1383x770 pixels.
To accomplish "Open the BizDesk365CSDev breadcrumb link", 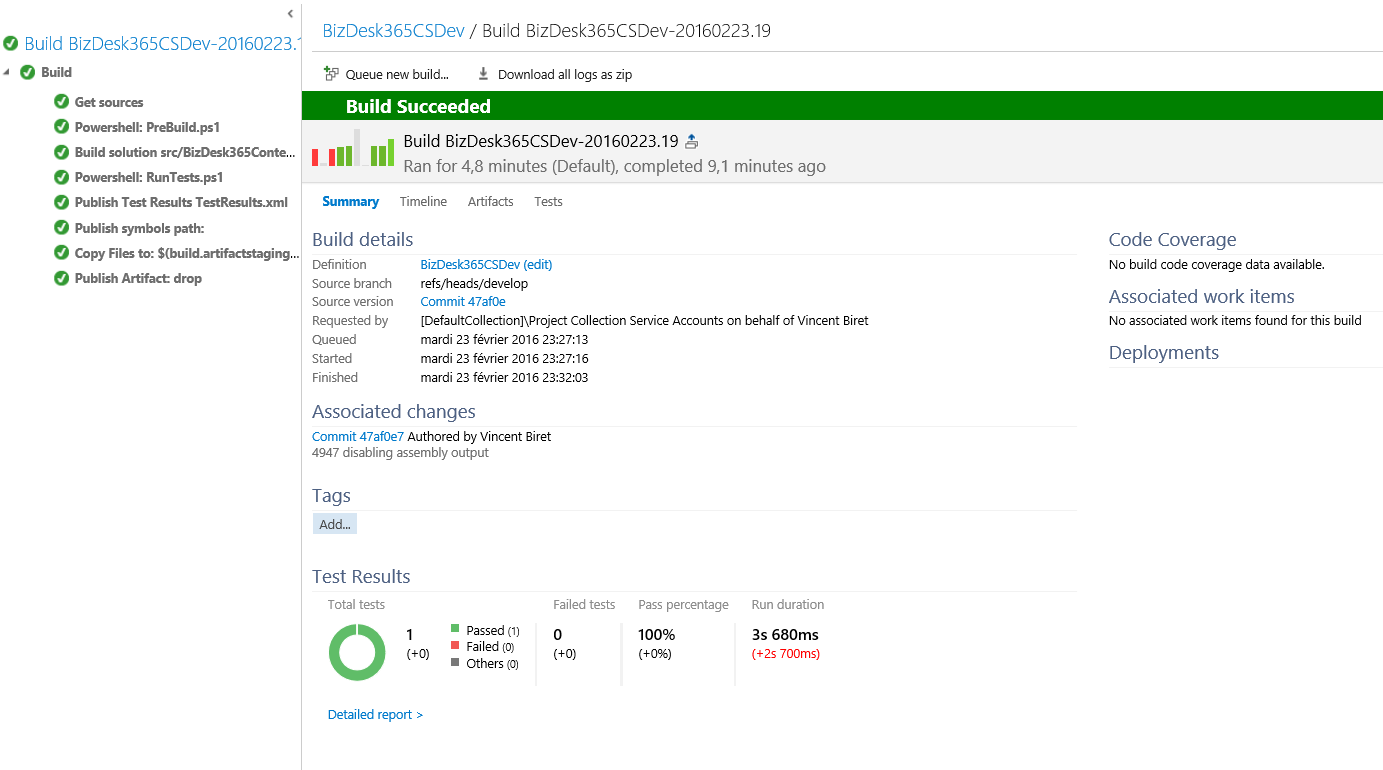I will [393, 30].
